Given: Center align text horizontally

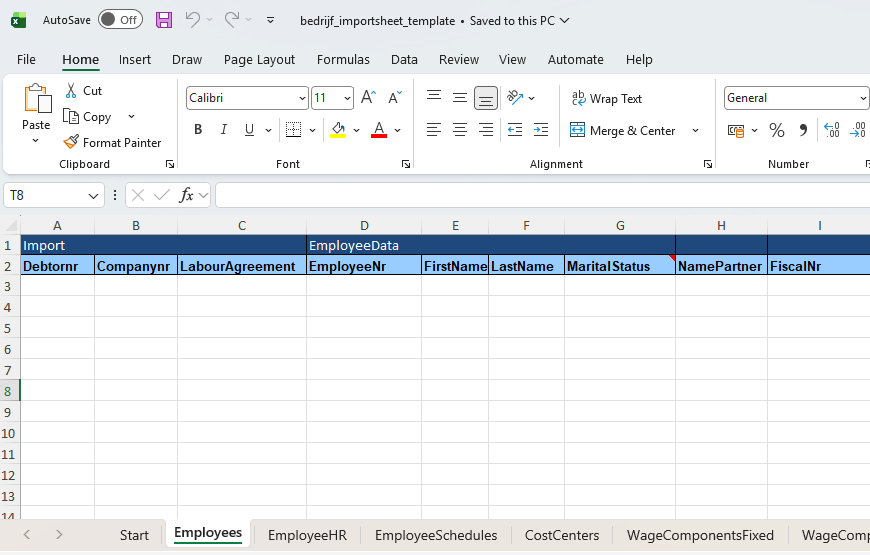Looking at the screenshot, I should [x=460, y=130].
